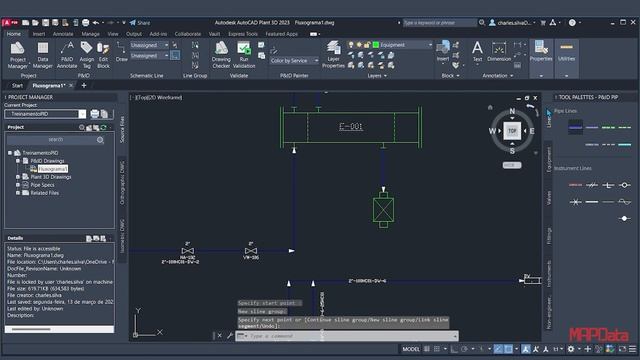Click the new drawing plus tab button
This screenshot has height=360, width=640.
[84, 85]
